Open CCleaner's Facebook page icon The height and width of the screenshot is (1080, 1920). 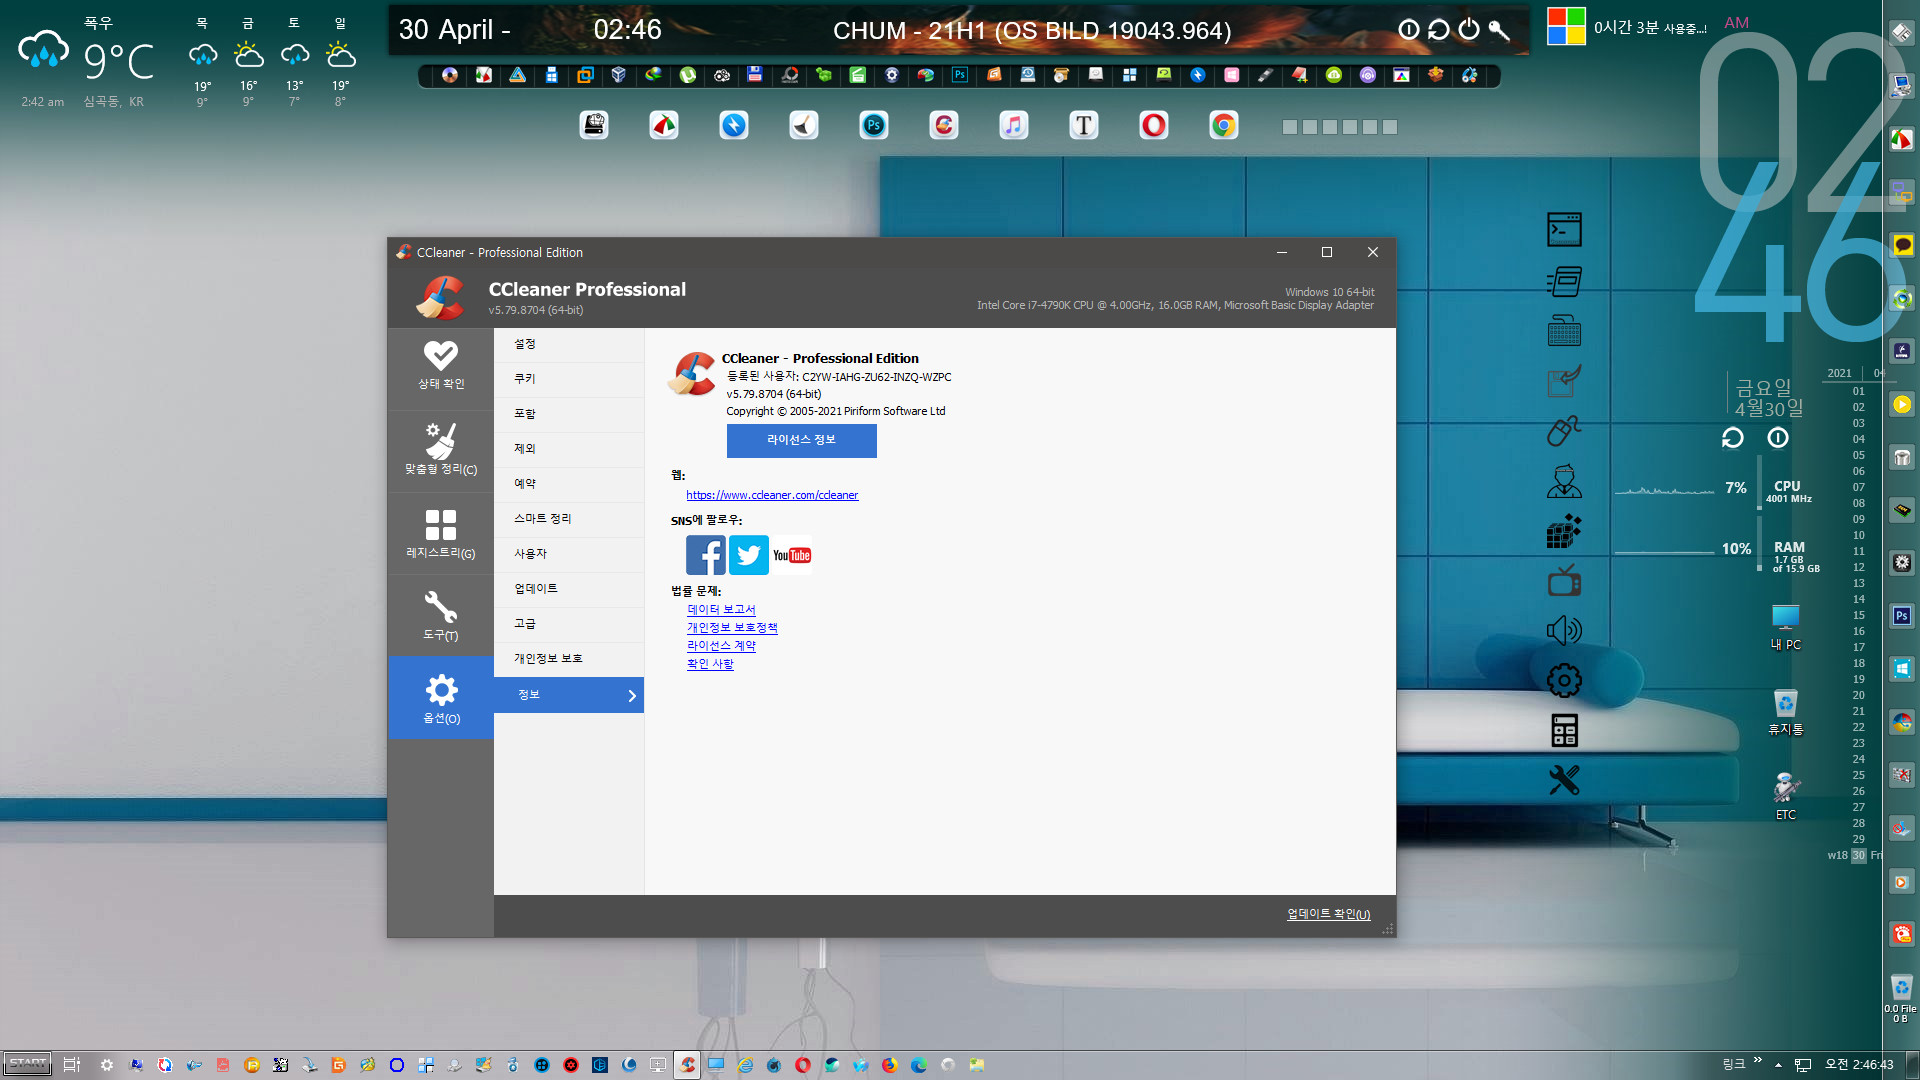pos(705,555)
